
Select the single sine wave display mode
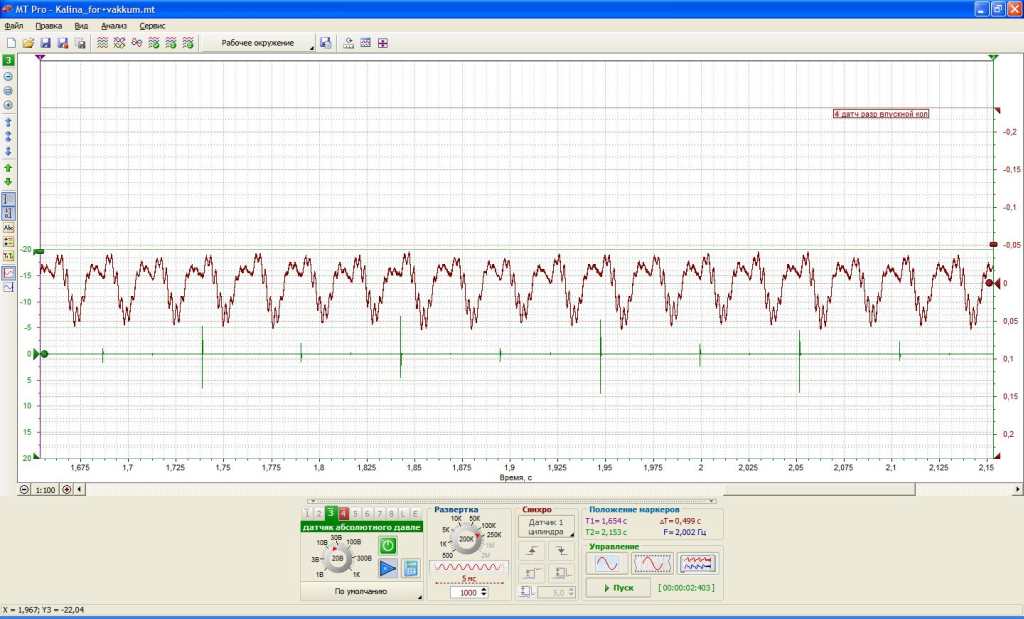click(x=607, y=563)
